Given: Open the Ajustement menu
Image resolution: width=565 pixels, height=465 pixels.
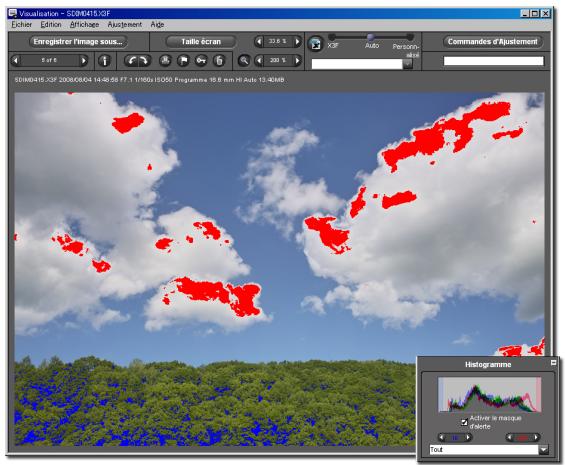Looking at the screenshot, I should pos(125,25).
